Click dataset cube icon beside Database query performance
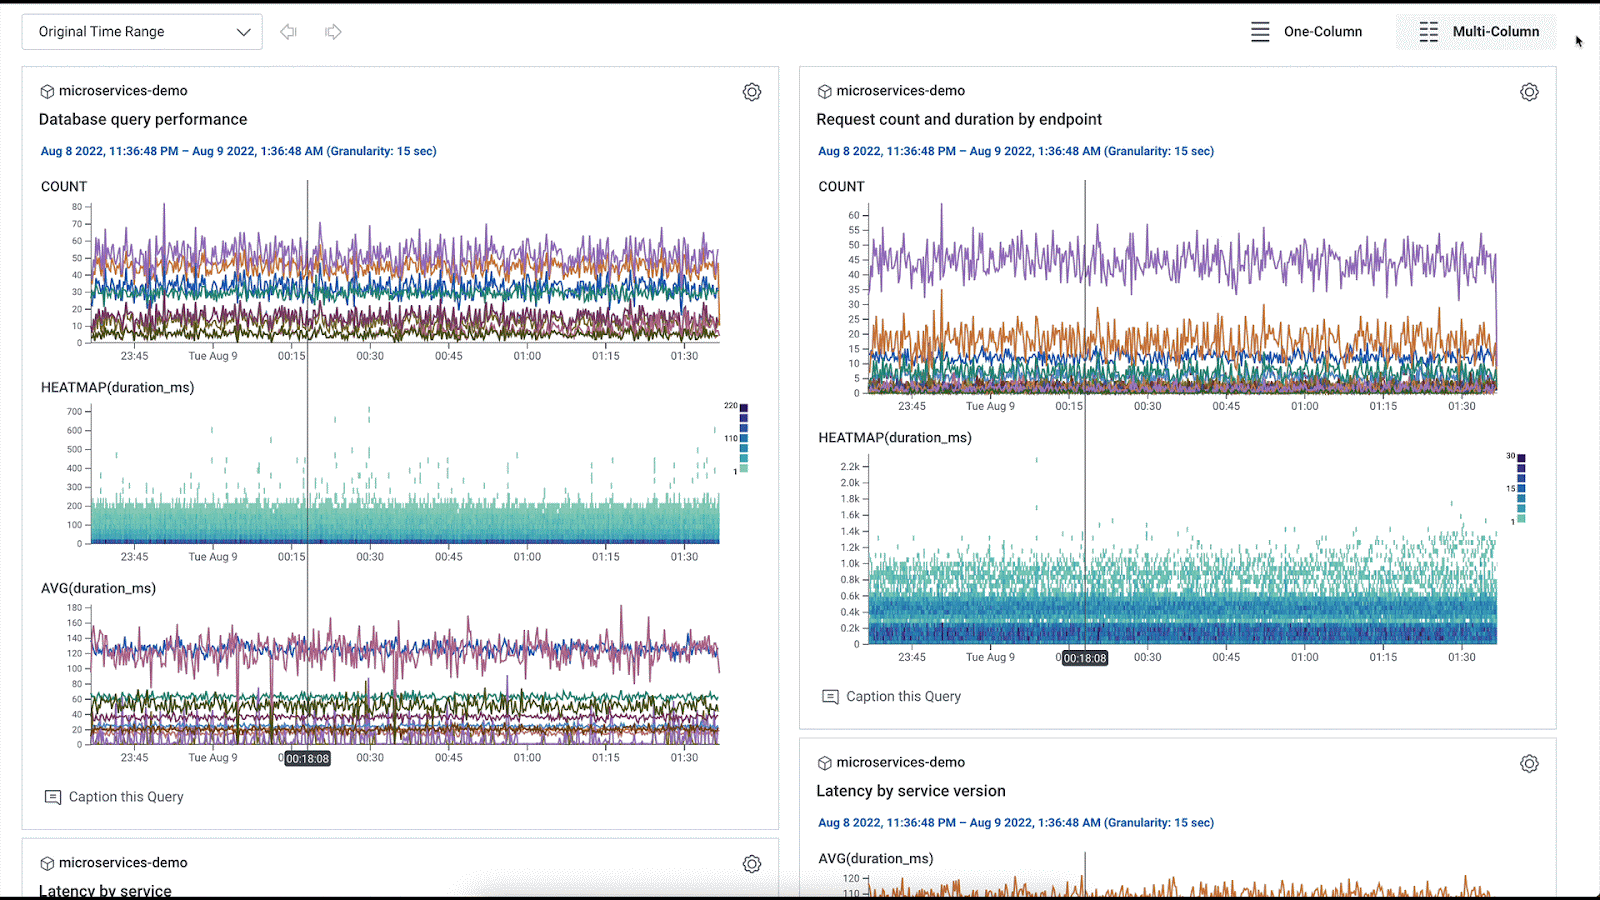Image resolution: width=1600 pixels, height=900 pixels. tap(47, 92)
